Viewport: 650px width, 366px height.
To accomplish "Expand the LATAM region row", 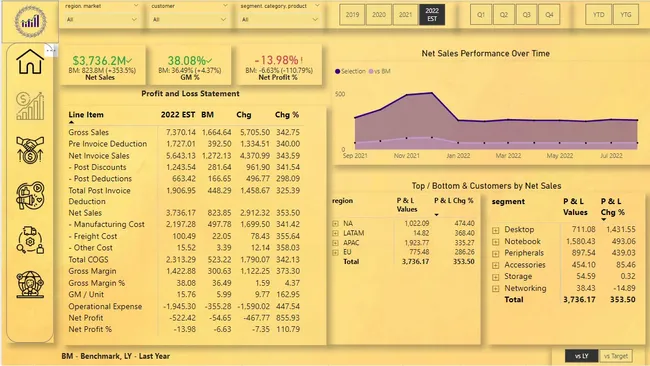I will pos(335,233).
